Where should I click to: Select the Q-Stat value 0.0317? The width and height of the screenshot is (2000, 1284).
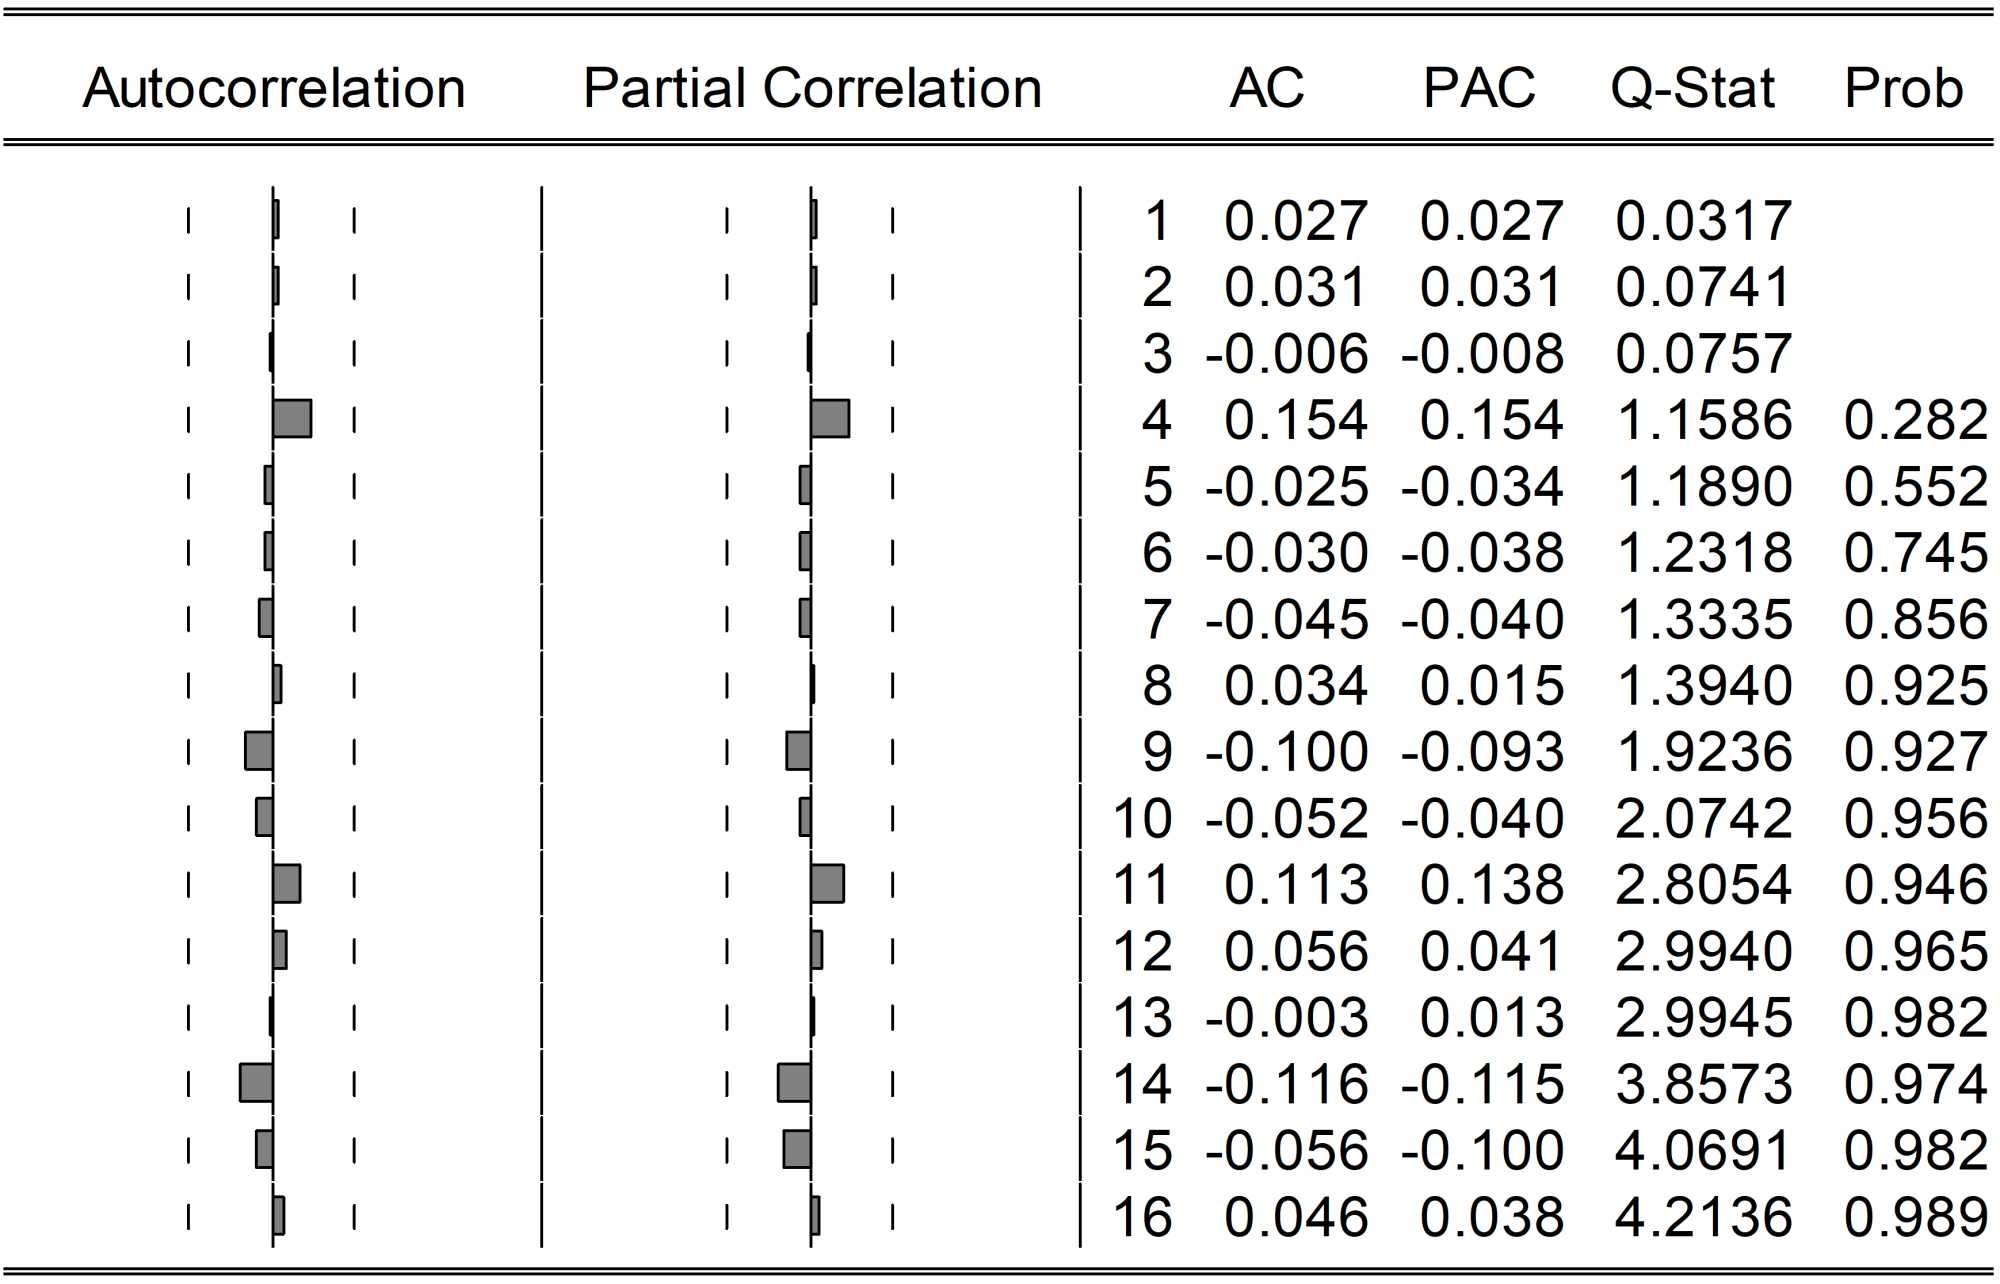[1703, 221]
